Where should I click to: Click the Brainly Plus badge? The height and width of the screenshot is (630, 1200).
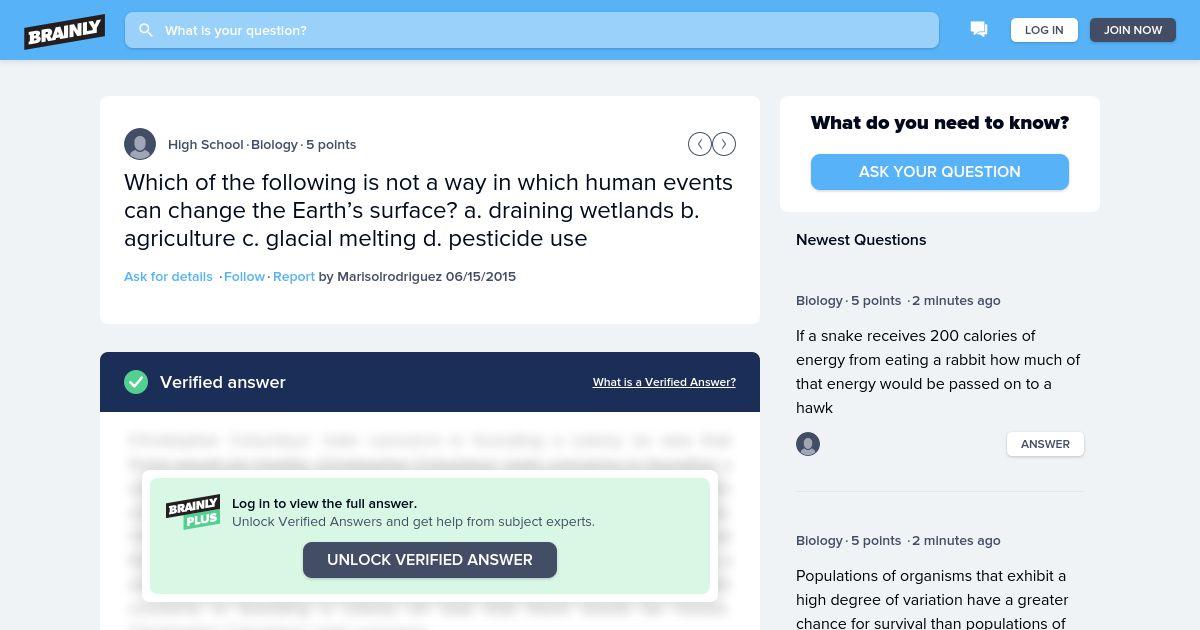coord(193,512)
